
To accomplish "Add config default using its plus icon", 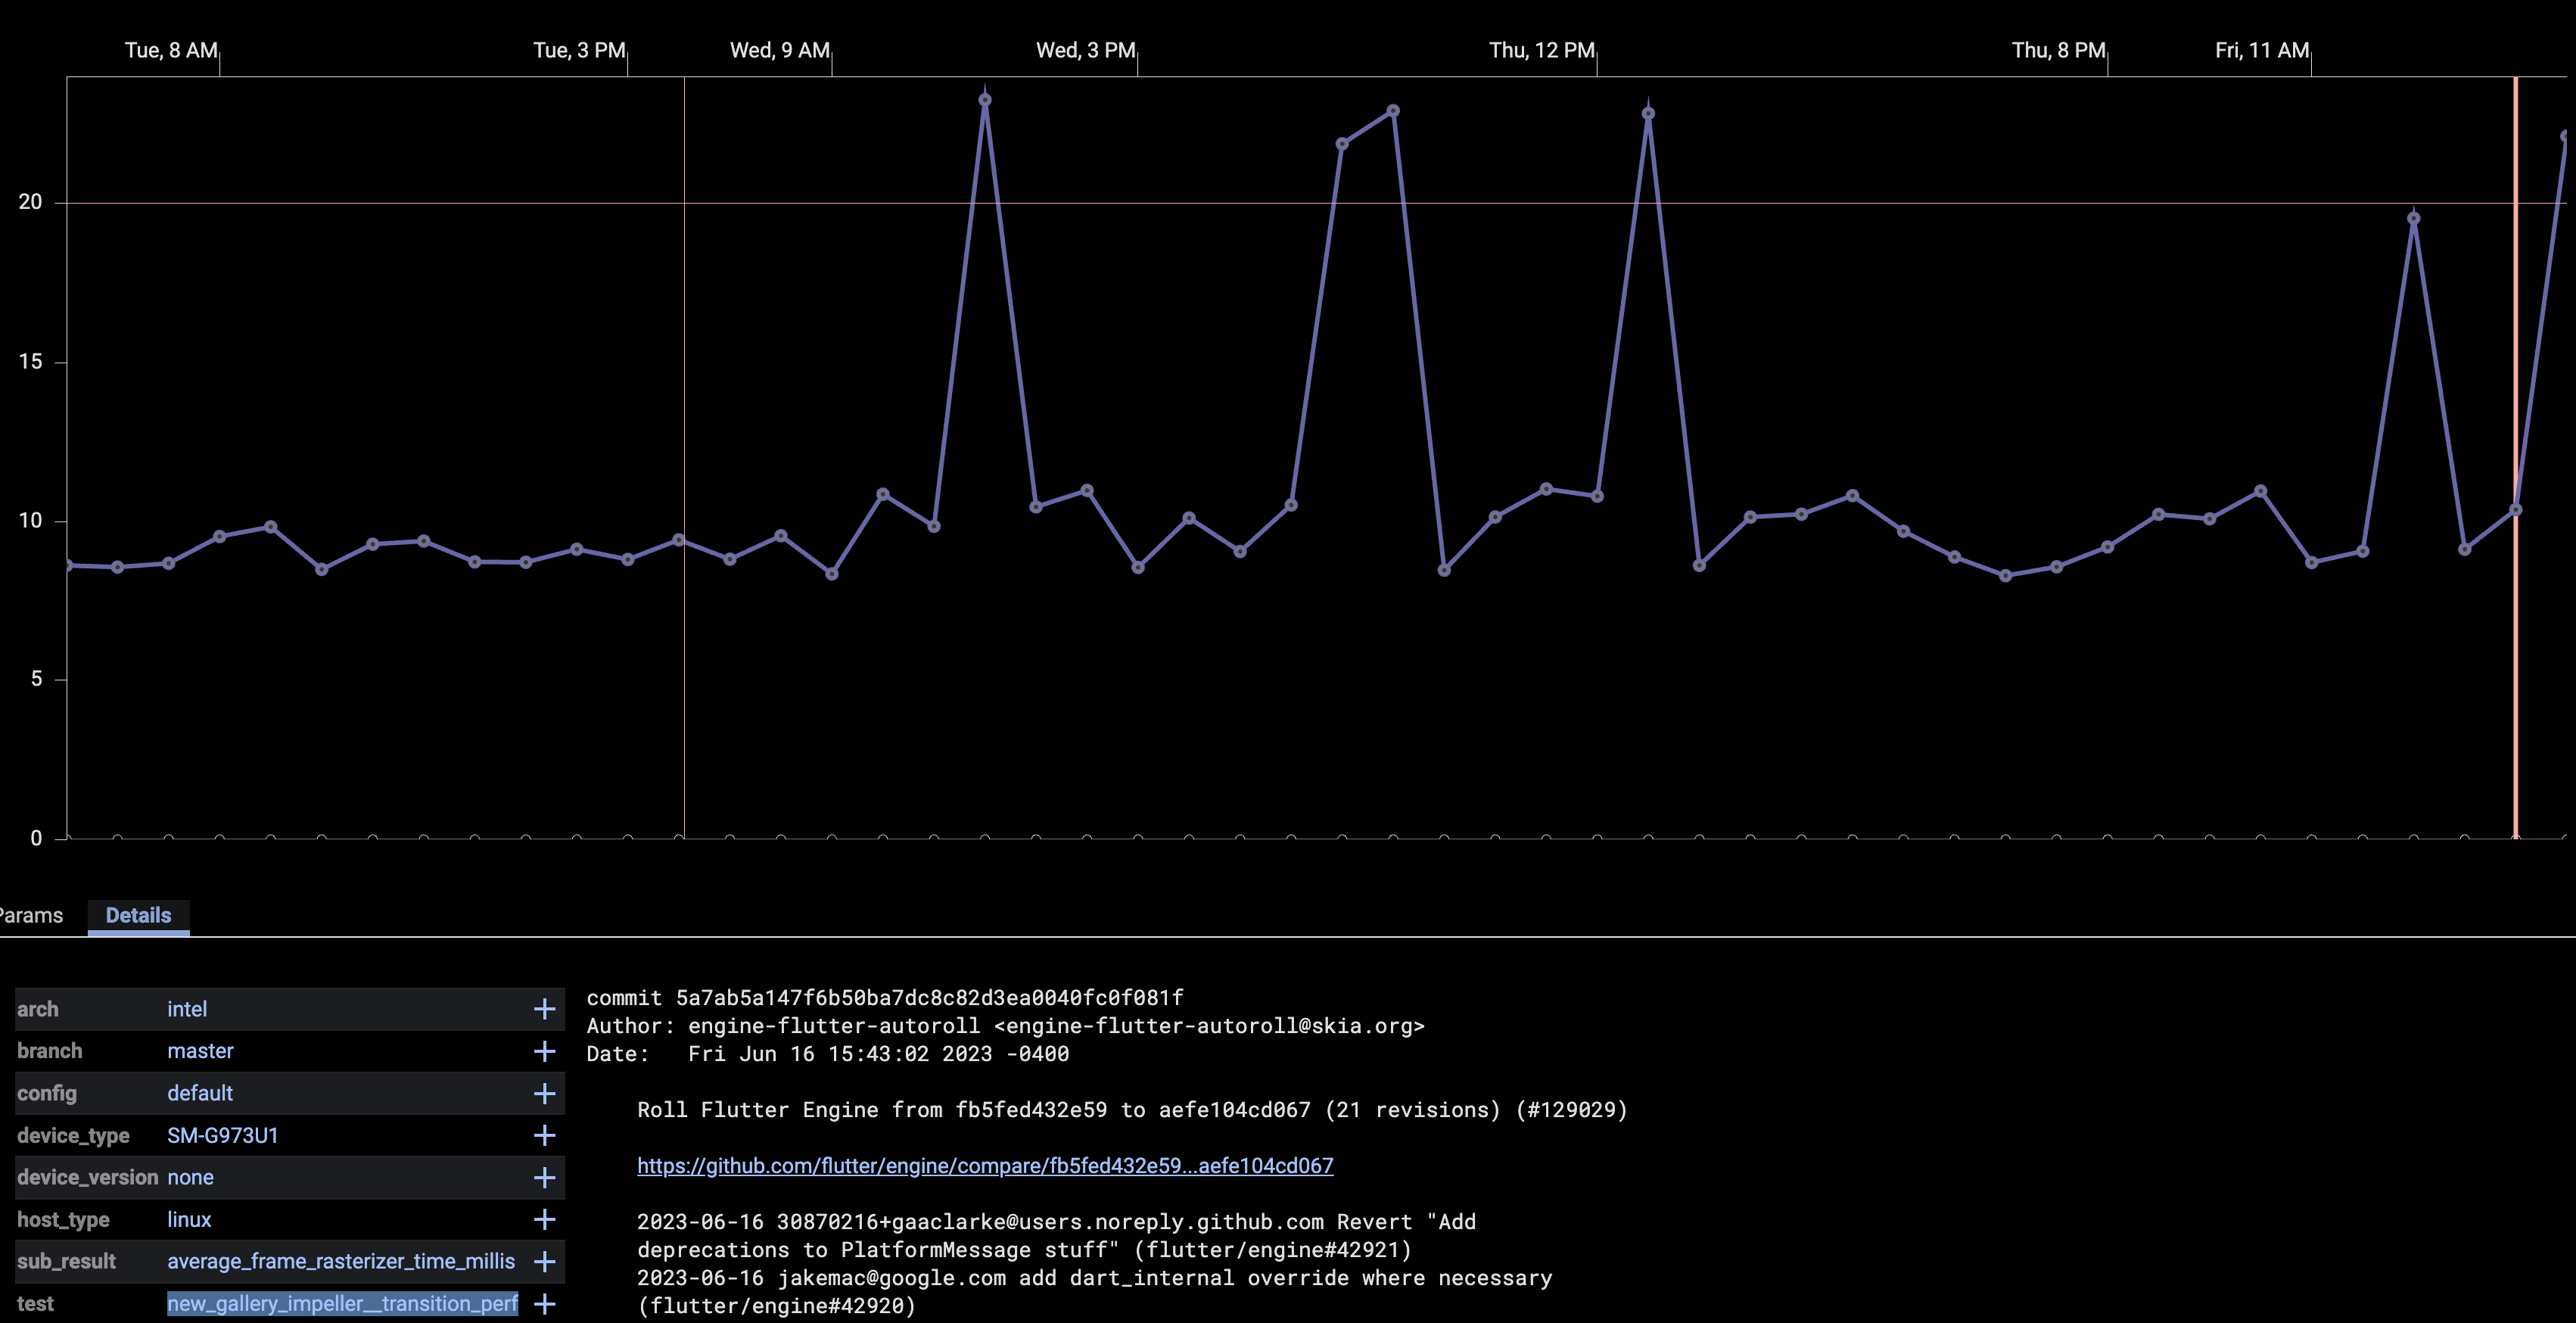I will (x=544, y=1093).
